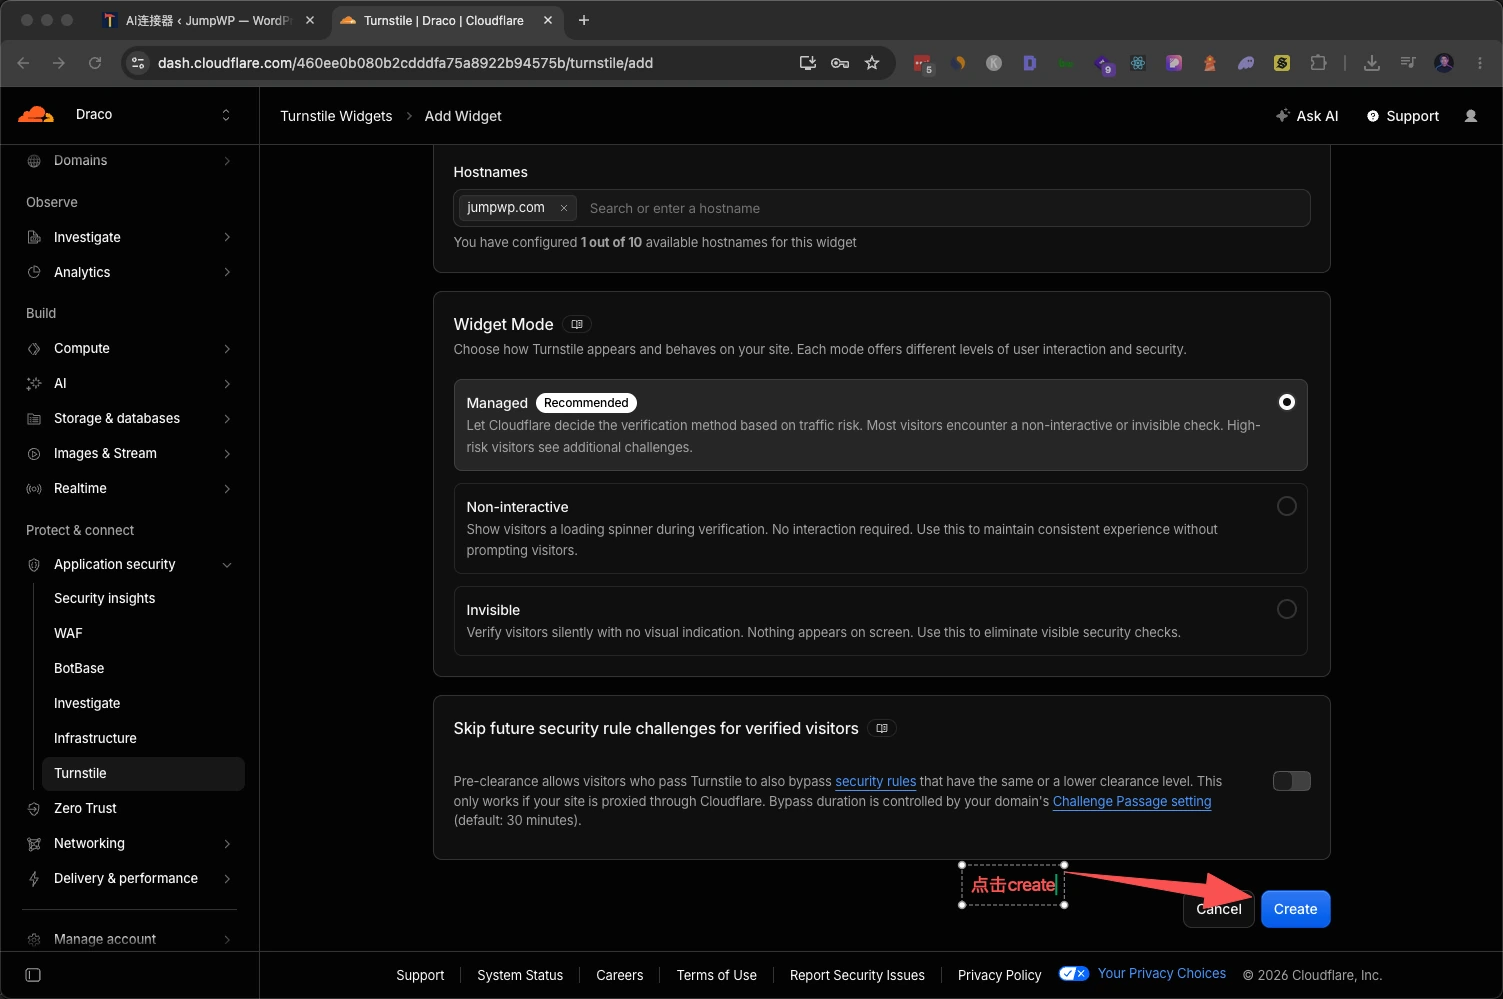Screen dimensions: 1503x999
Task: Go to the Turnstile Widgets breadcrumb
Action: 336,116
